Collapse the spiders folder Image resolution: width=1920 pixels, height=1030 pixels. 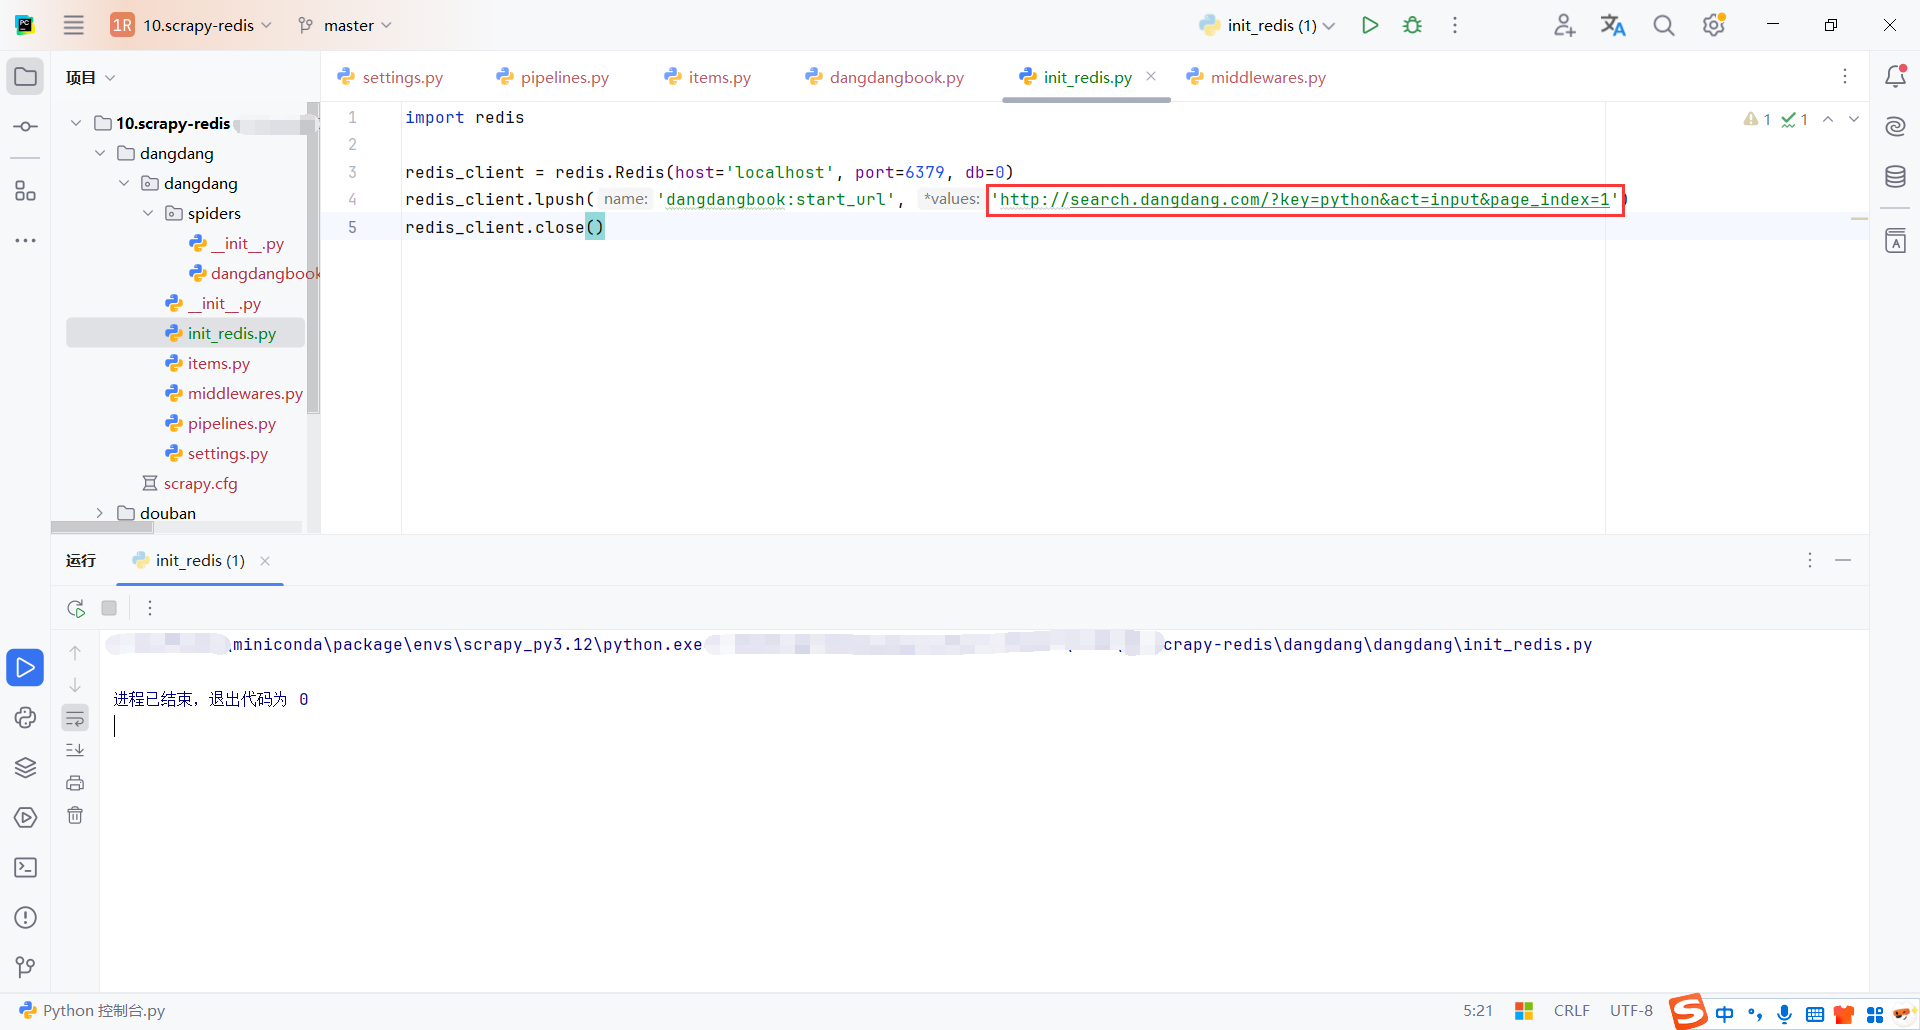point(148,213)
